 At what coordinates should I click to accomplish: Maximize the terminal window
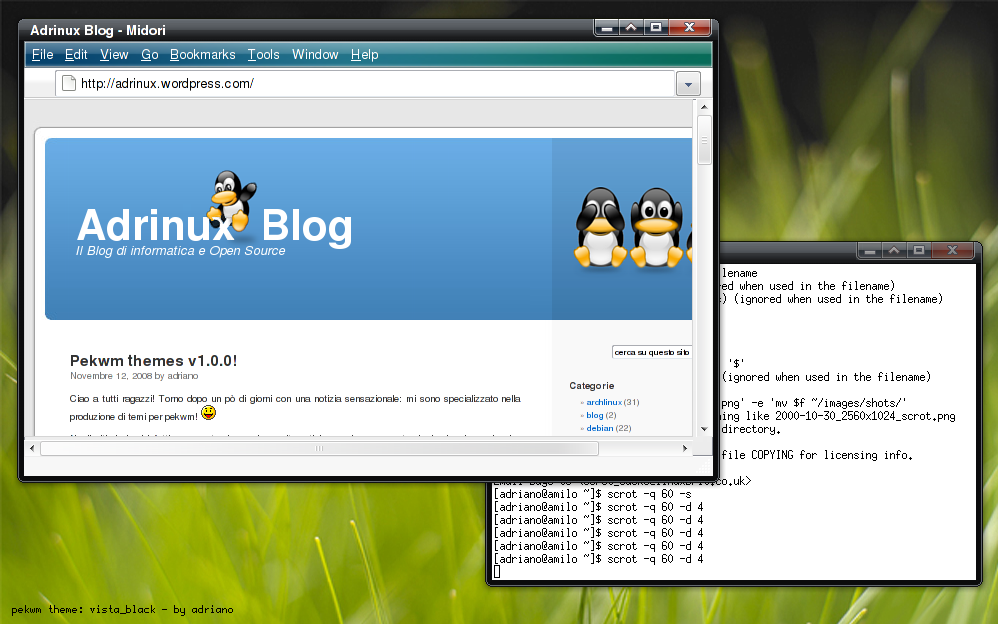(x=918, y=250)
